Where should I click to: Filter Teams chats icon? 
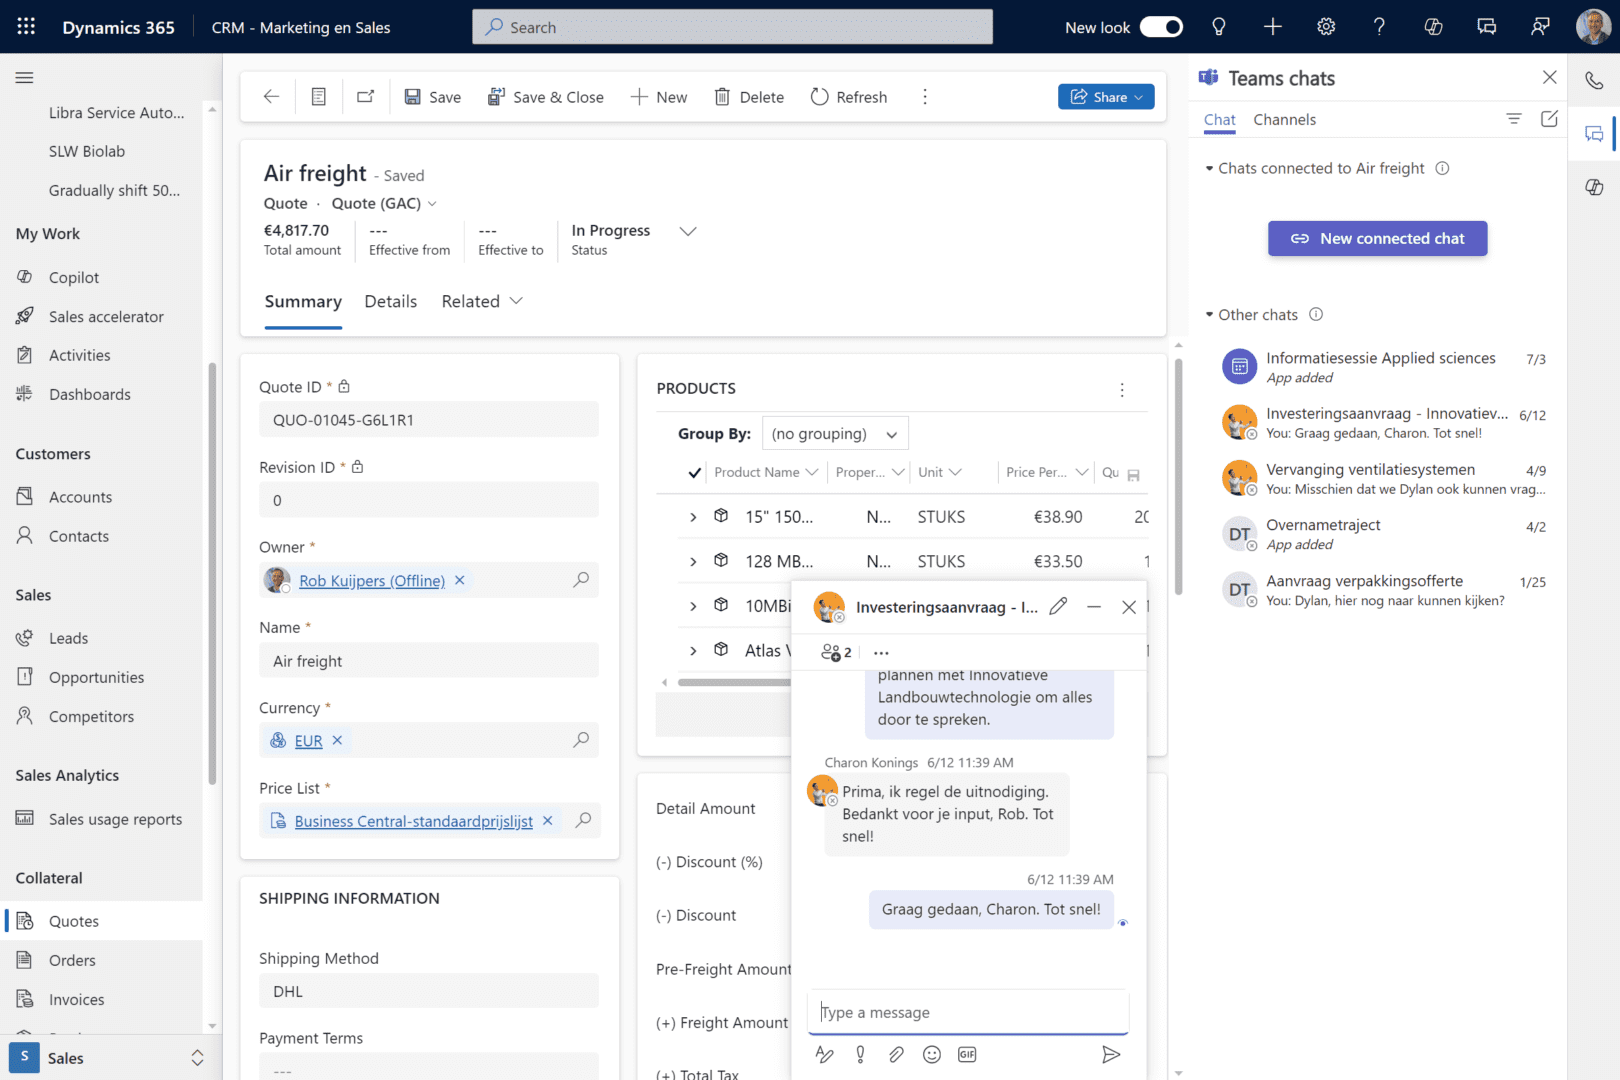click(x=1513, y=119)
